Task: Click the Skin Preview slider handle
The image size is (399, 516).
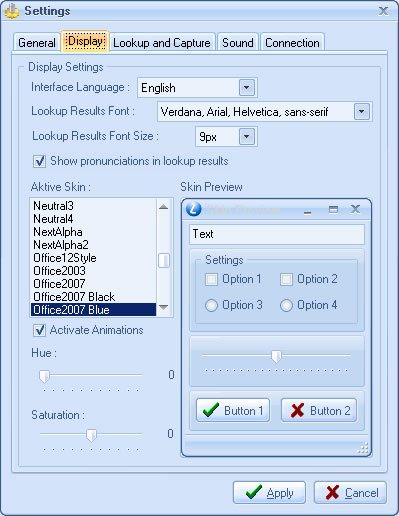Action: coord(276,357)
